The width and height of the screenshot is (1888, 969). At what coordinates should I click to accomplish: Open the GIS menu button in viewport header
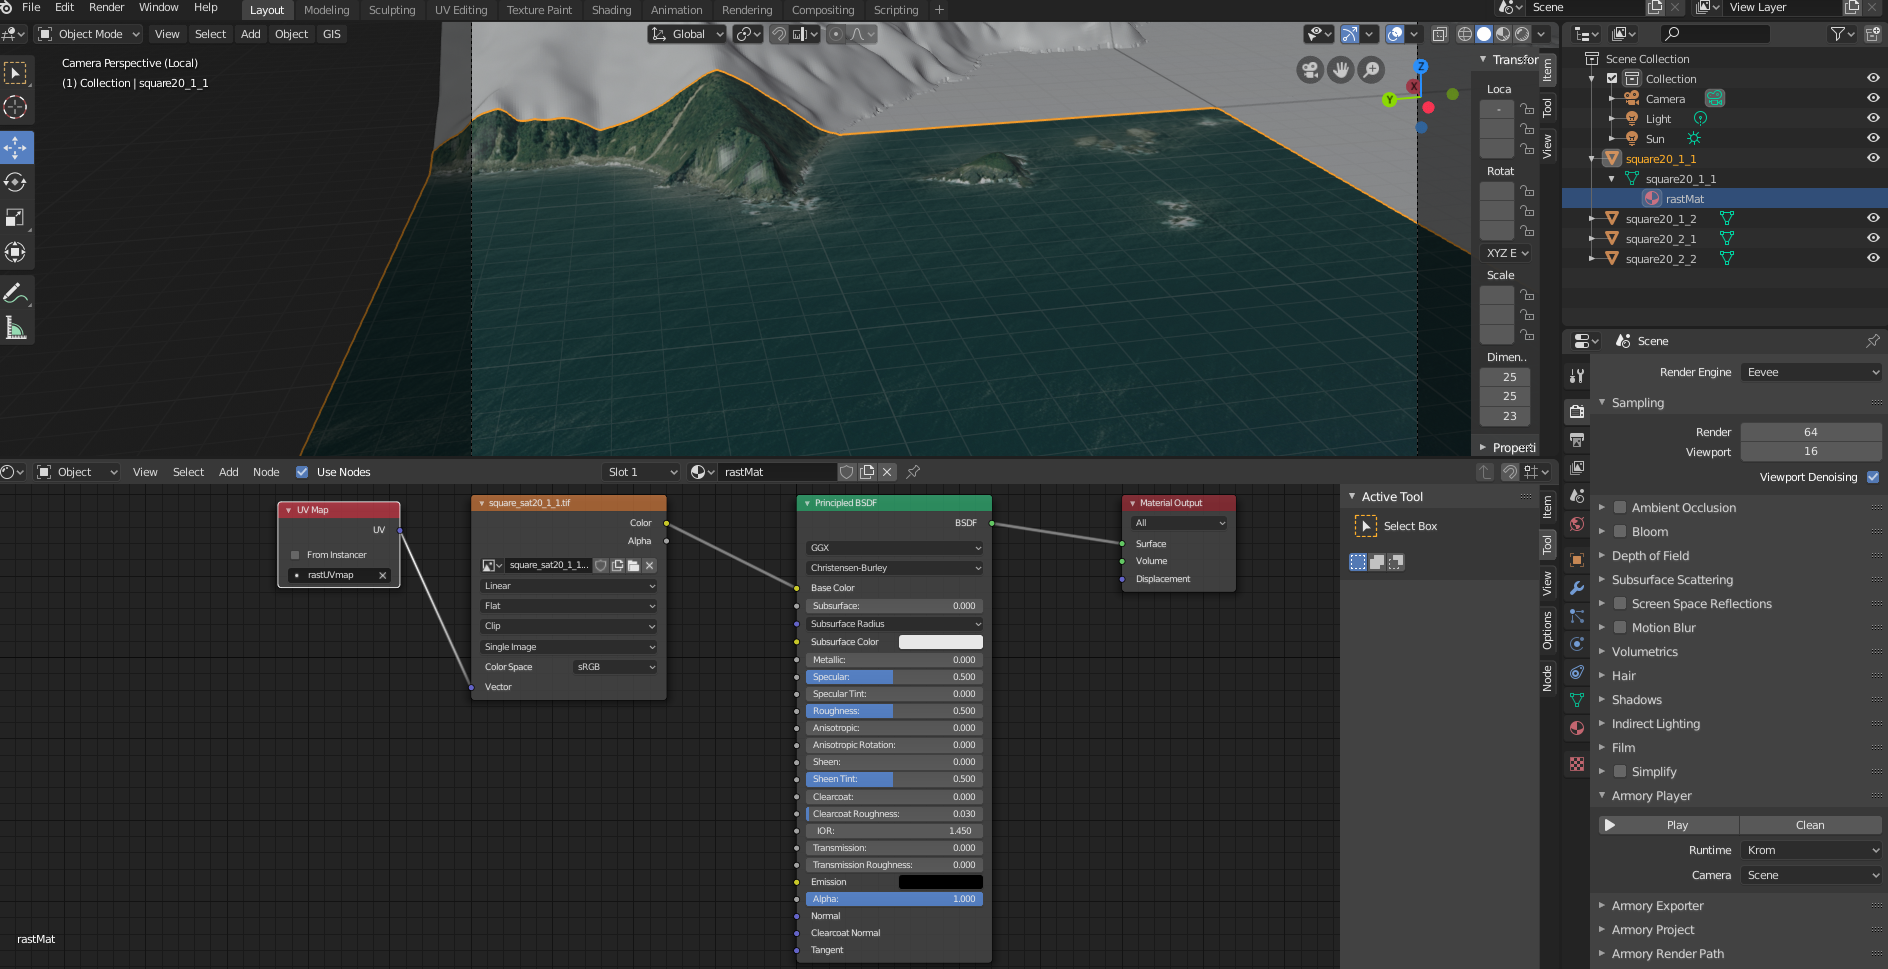point(332,34)
